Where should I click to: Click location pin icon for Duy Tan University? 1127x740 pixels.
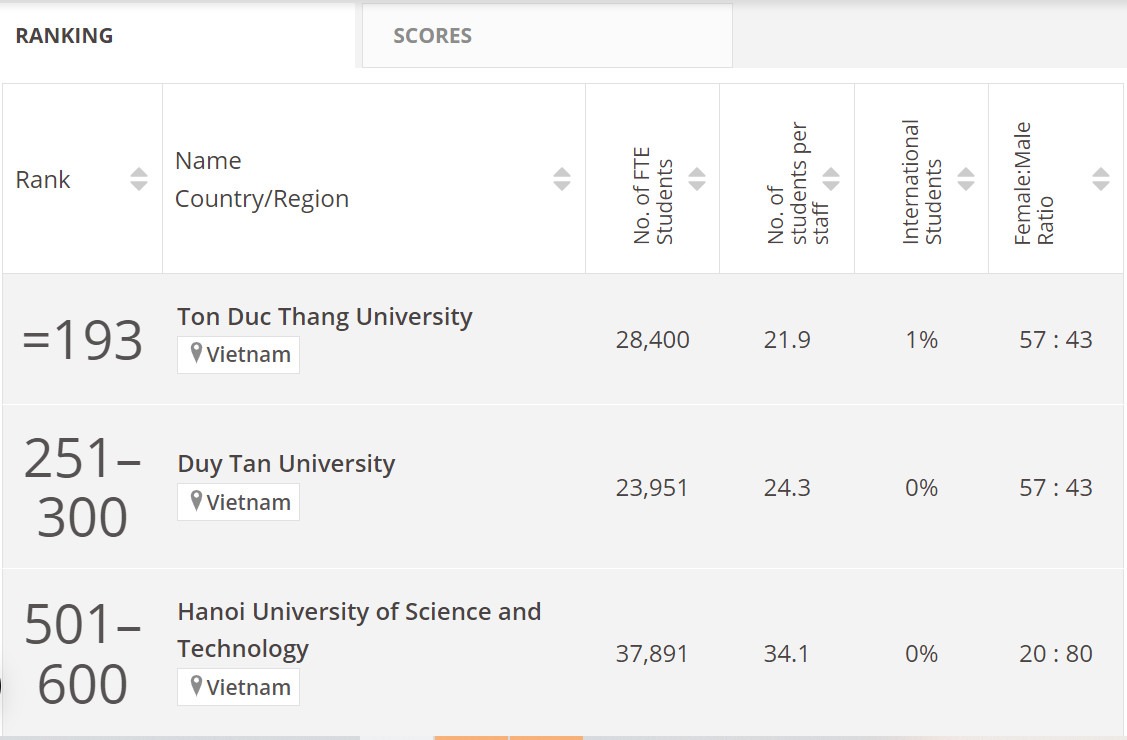tap(196, 502)
